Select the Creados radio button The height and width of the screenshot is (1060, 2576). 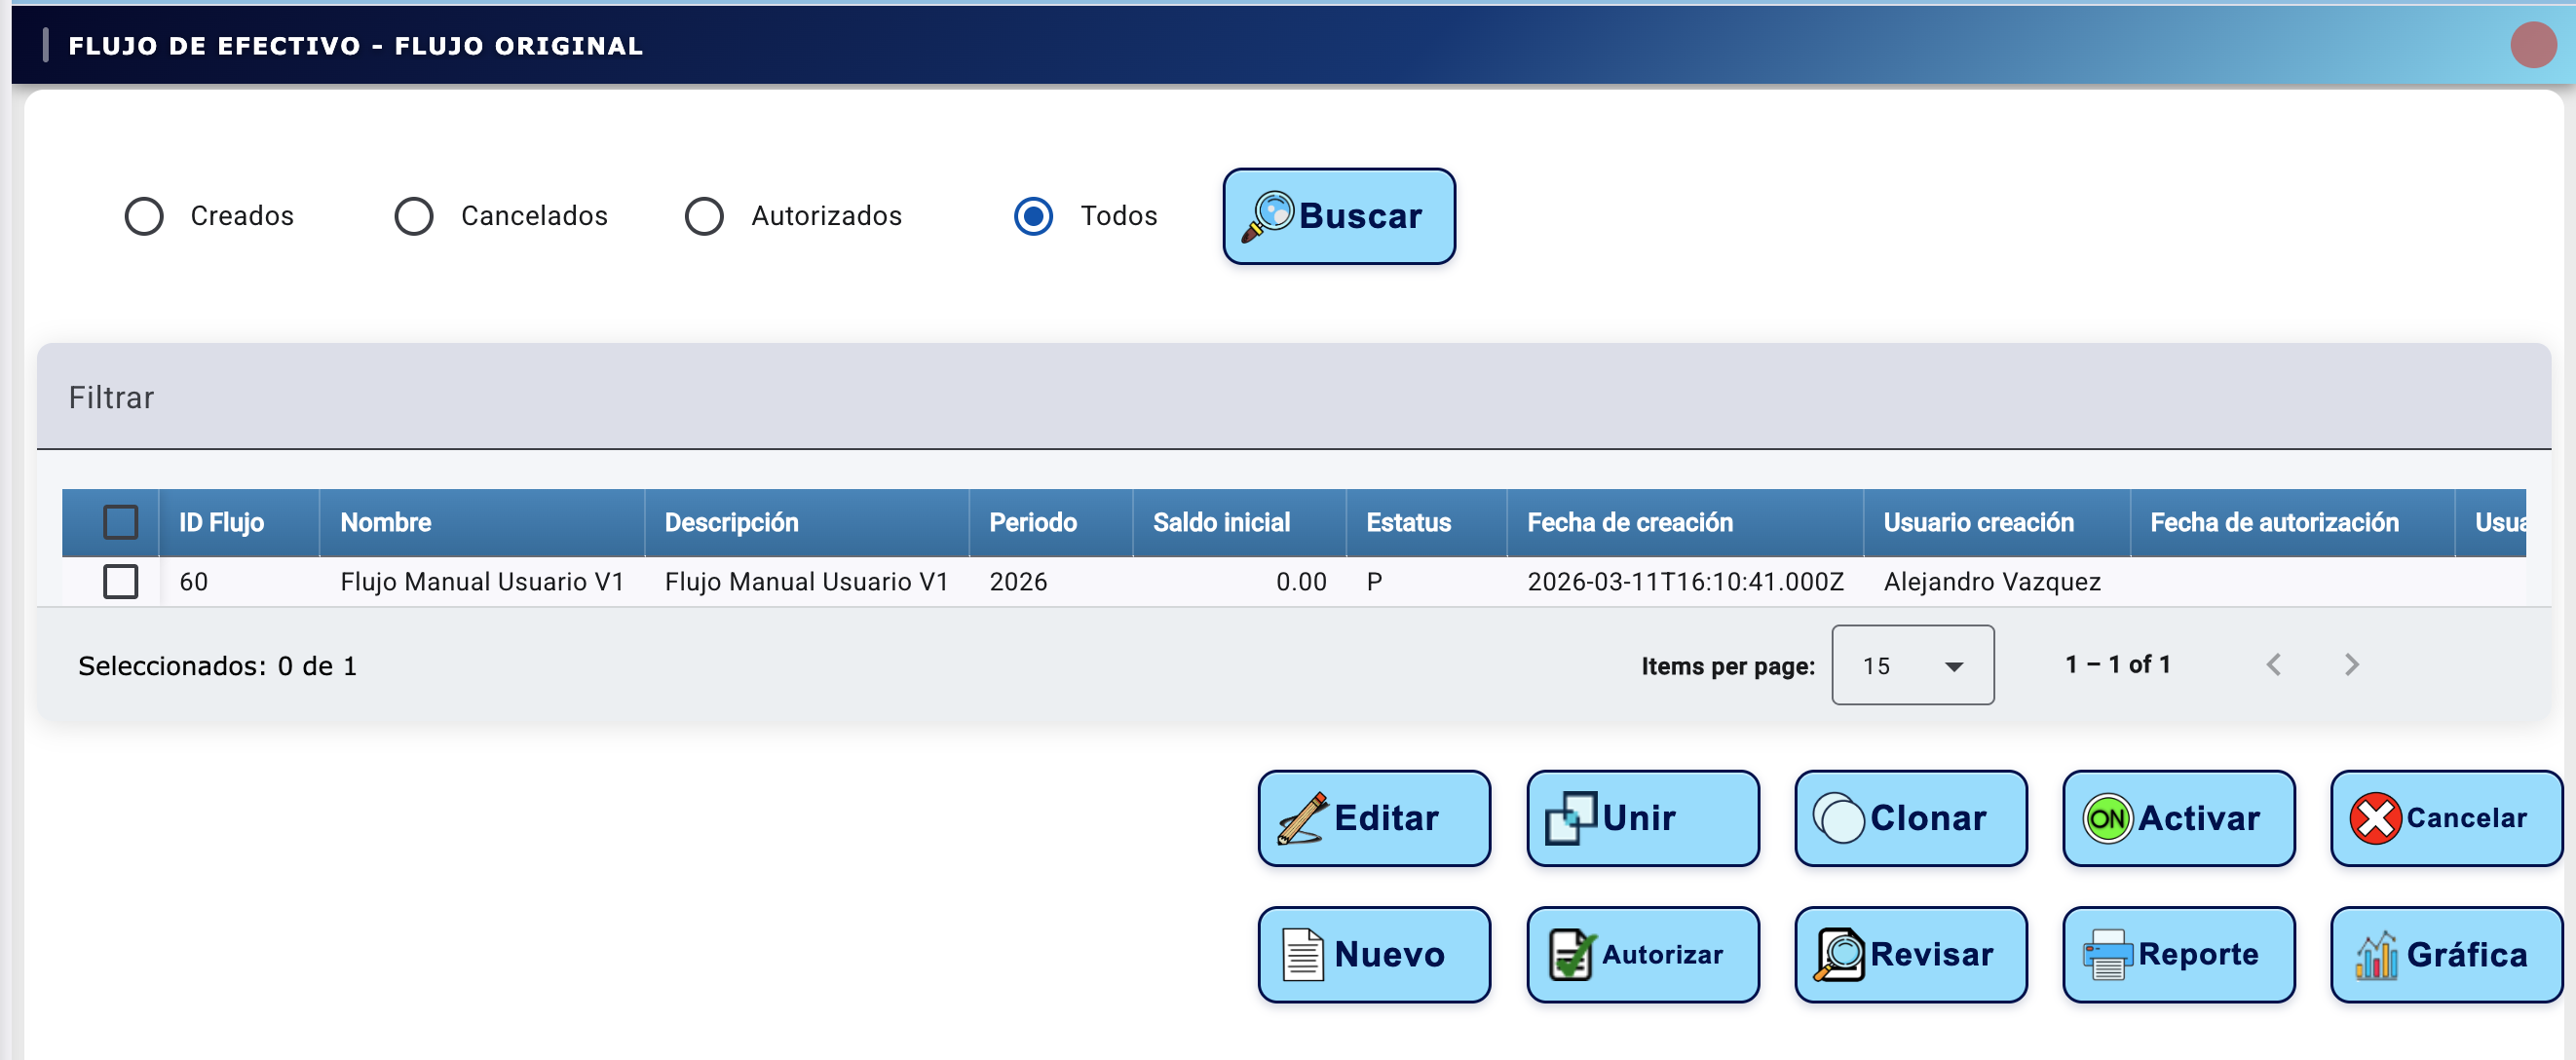pos(144,216)
